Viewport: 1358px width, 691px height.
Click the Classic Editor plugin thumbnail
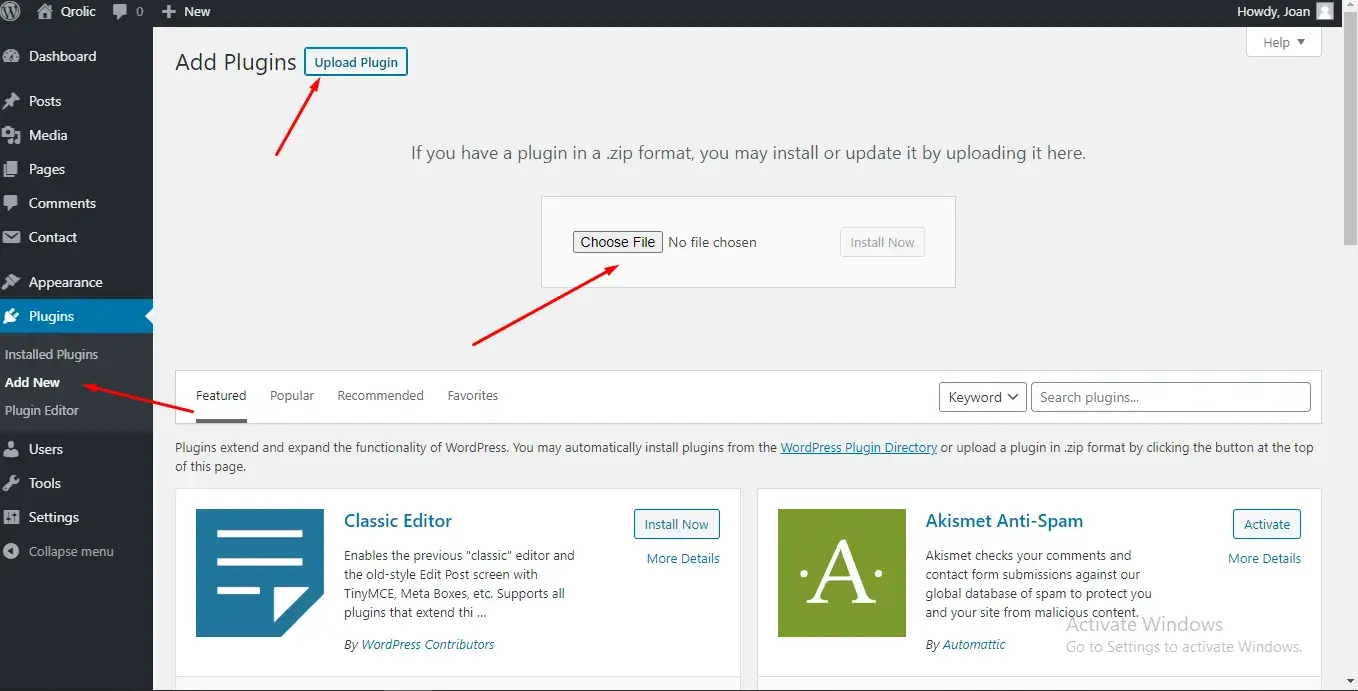[260, 573]
